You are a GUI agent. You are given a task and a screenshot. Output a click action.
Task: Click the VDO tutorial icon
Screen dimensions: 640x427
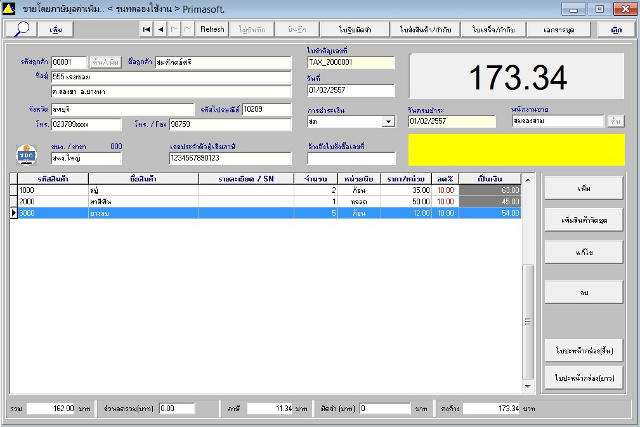pyautogui.click(x=27, y=155)
